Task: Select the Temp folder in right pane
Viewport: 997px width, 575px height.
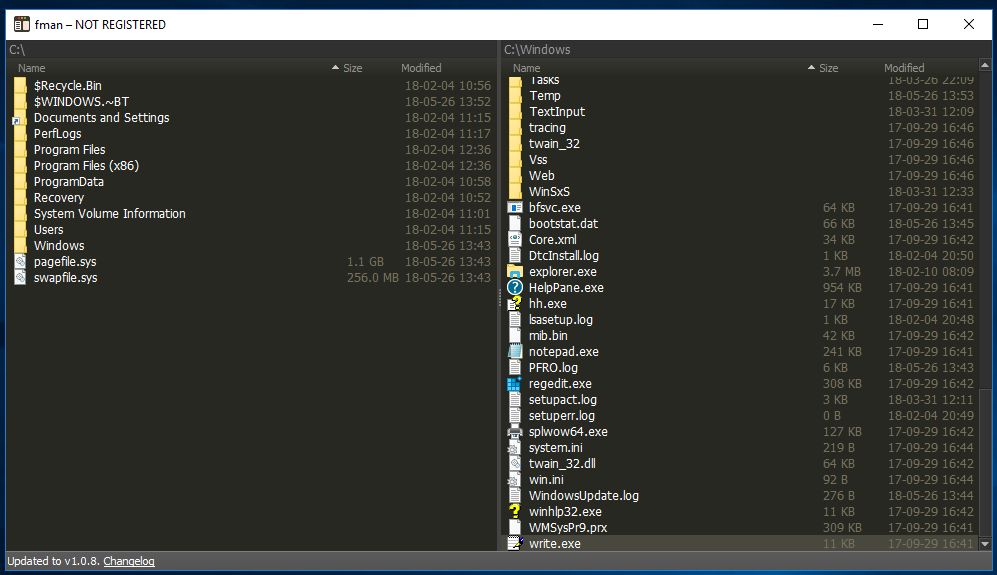Action: (741, 95)
